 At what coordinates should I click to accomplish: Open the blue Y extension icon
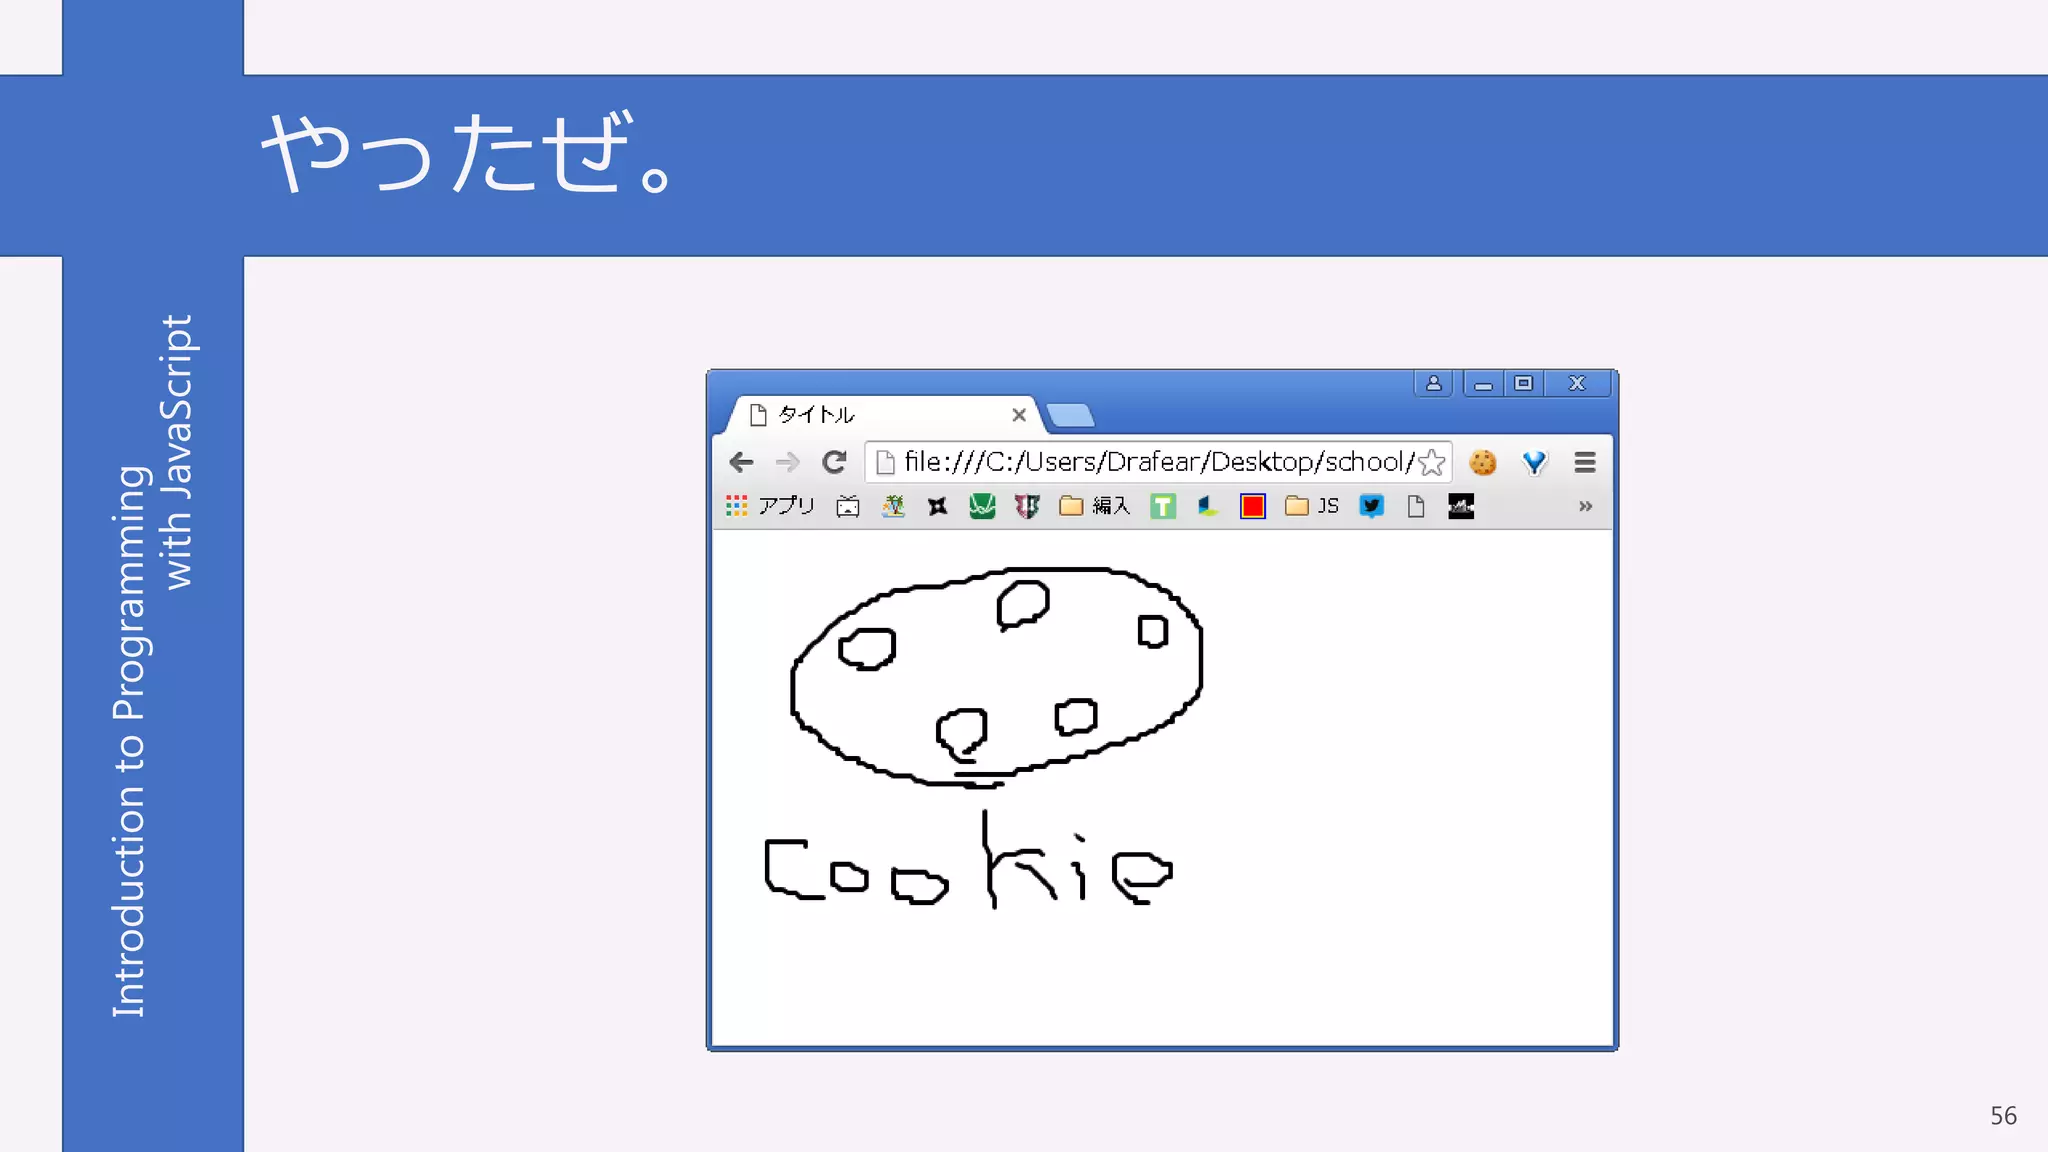(x=1534, y=462)
